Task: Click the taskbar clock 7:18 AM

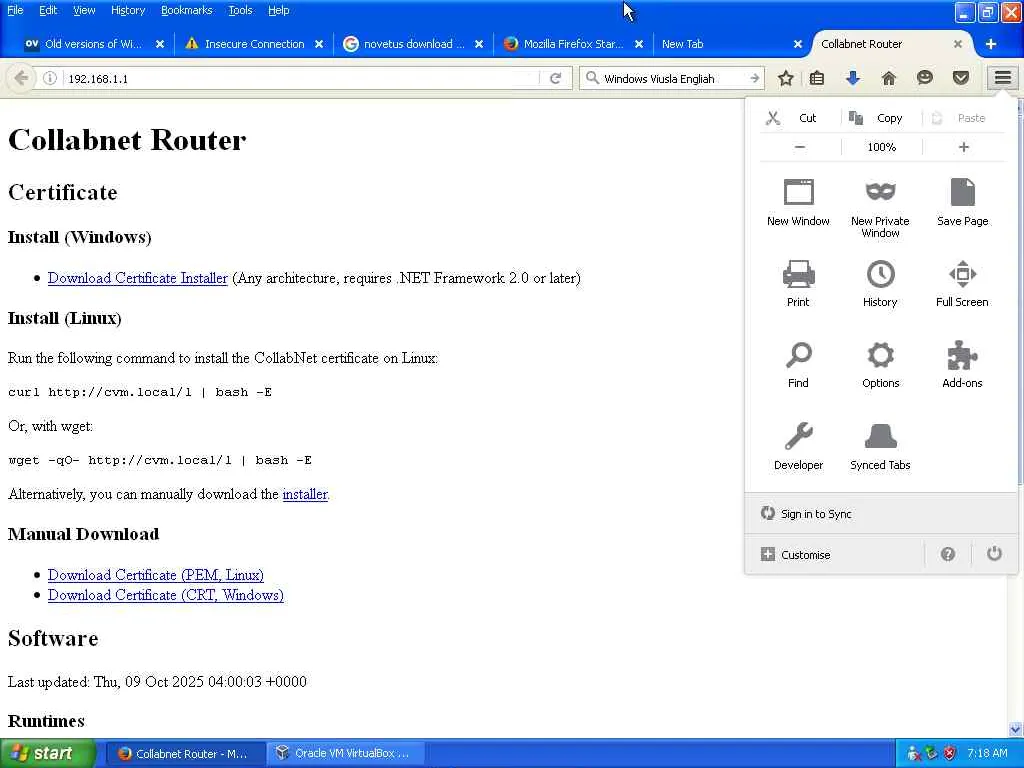Action: click(x=987, y=754)
